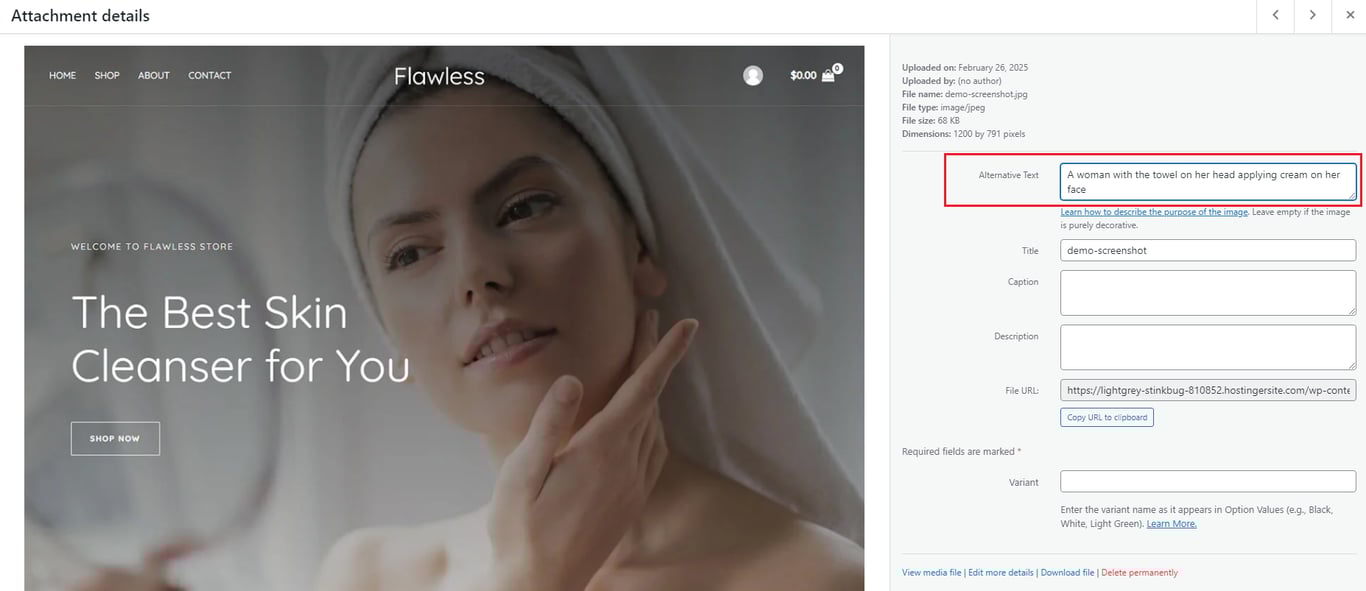The height and width of the screenshot is (591, 1366).
Task: Go to previous attachment with the left arrow
Action: click(x=1274, y=15)
